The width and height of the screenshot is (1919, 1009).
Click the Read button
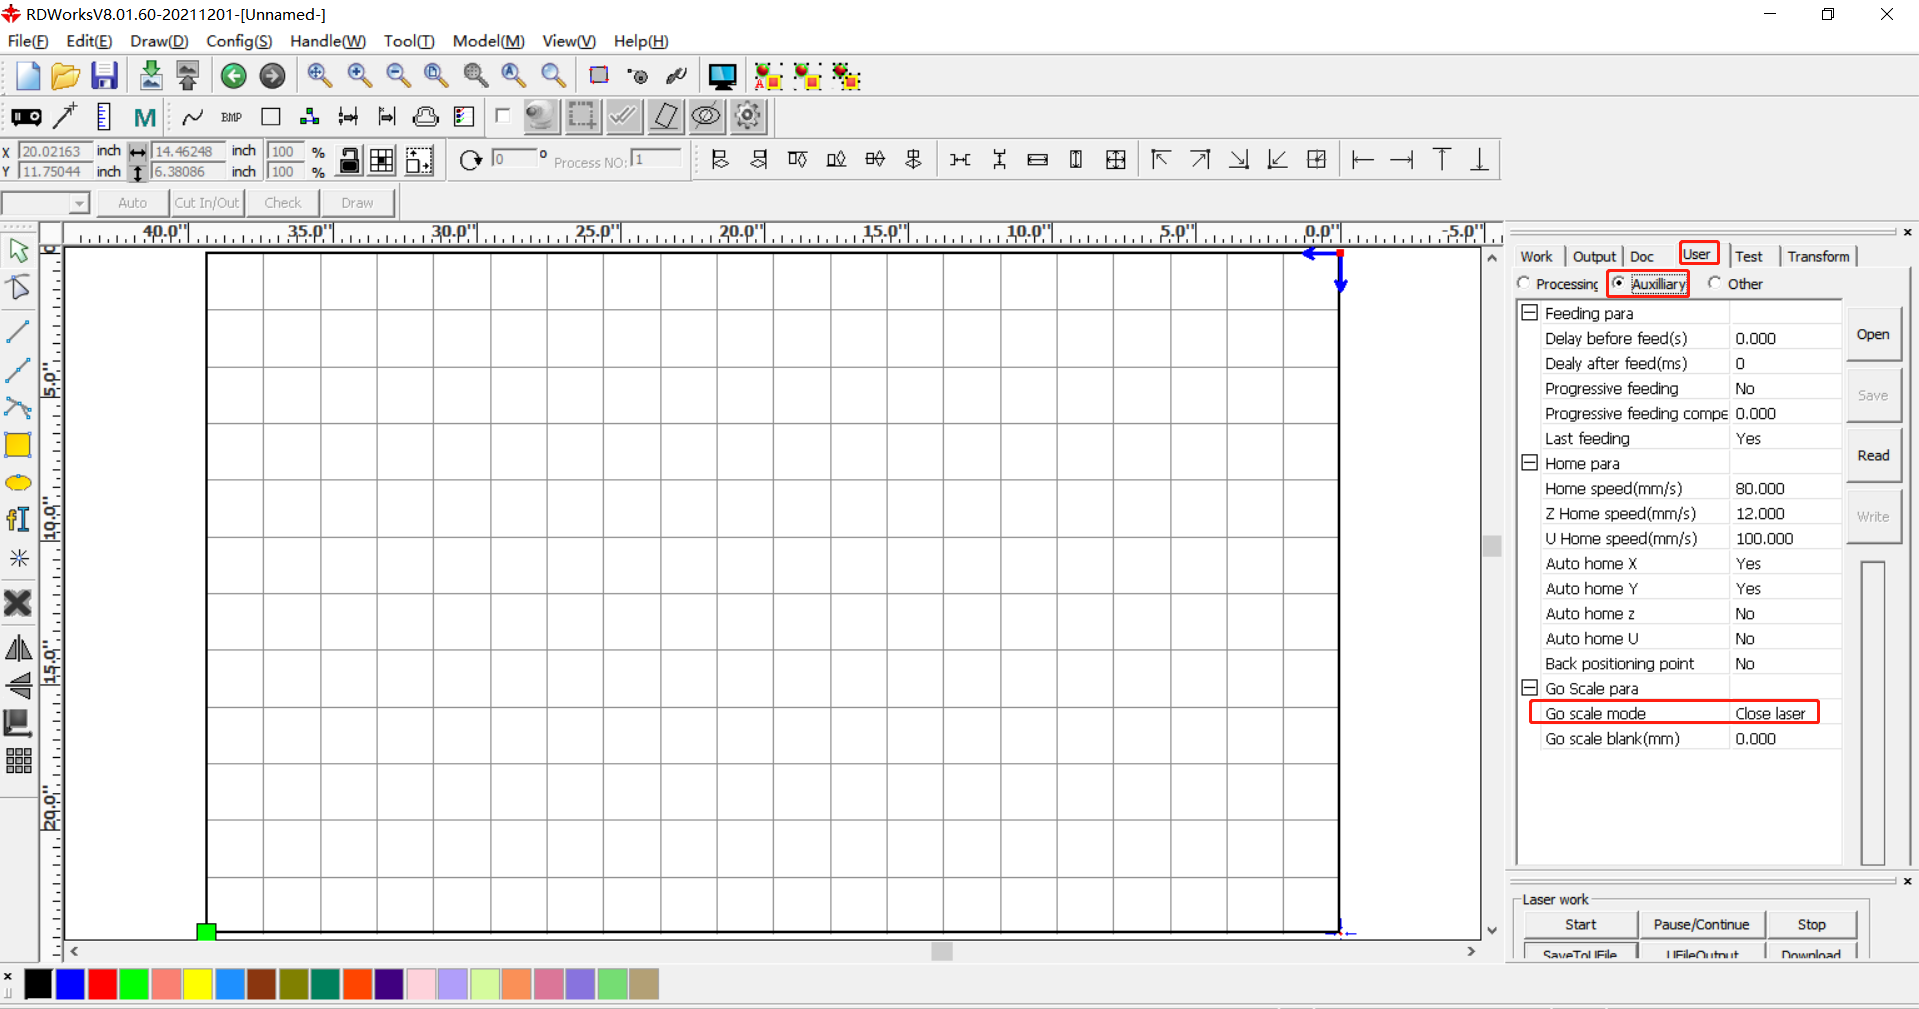click(1872, 456)
